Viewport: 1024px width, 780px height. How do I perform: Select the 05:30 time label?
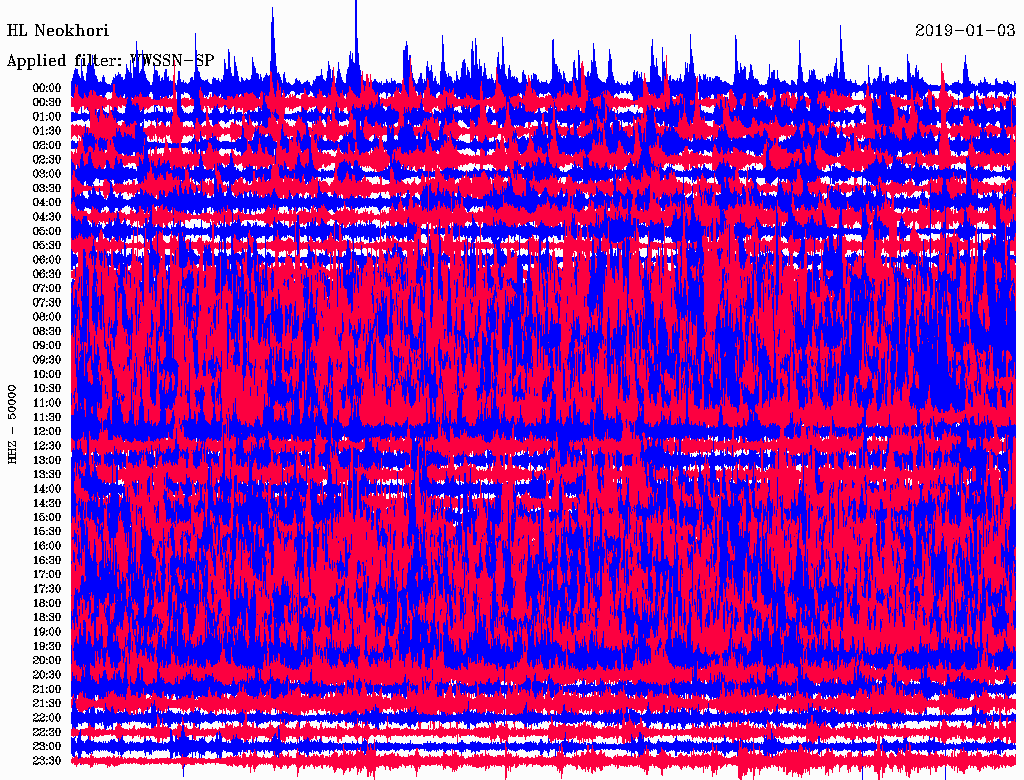coord(46,245)
